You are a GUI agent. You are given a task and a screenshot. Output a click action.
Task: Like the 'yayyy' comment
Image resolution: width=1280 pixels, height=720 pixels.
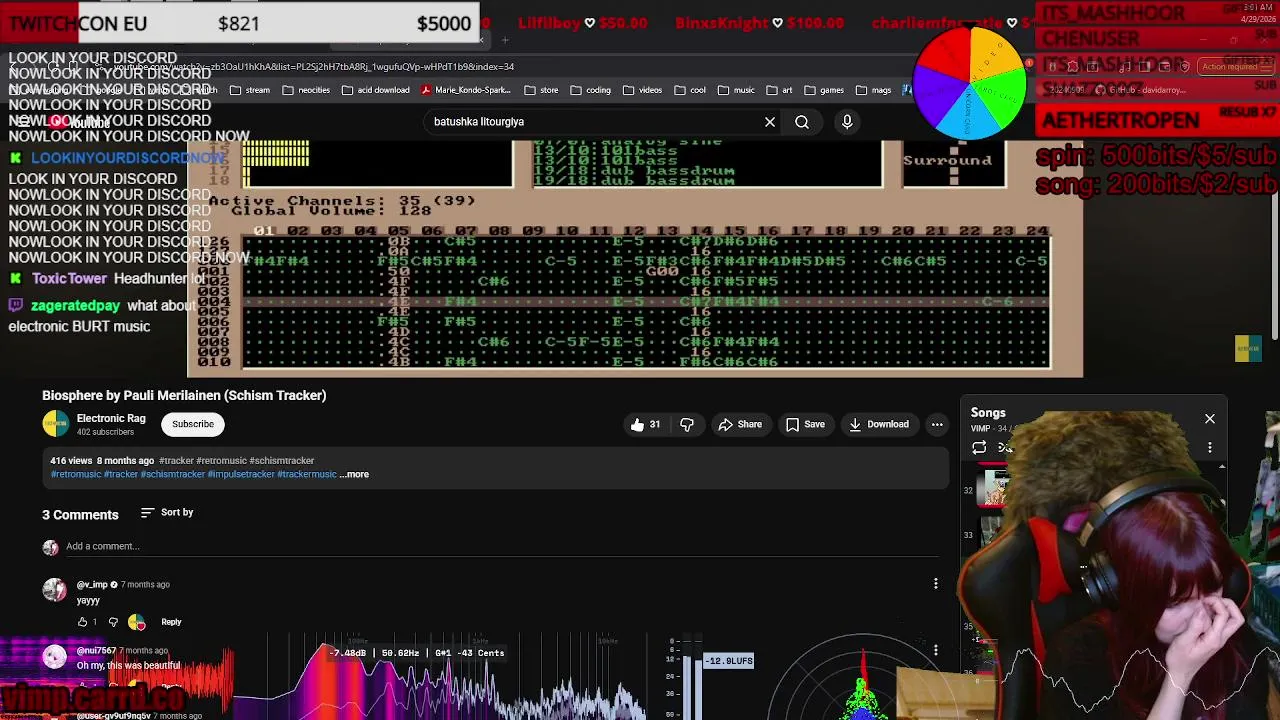[x=83, y=622]
